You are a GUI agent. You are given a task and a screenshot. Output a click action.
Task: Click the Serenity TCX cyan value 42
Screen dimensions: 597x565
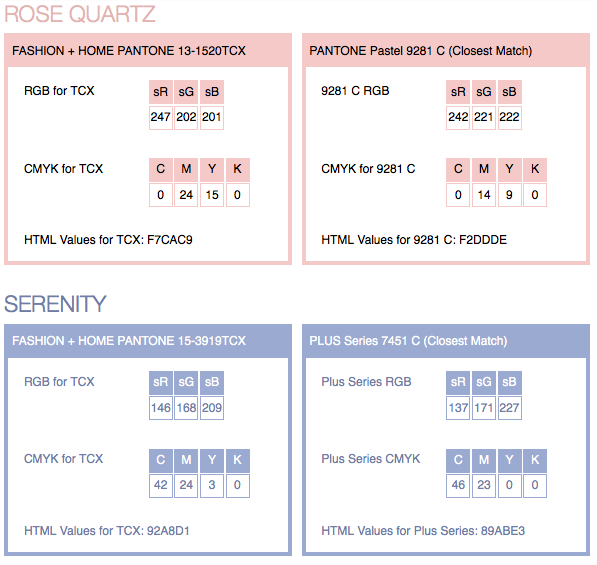[x=161, y=485]
